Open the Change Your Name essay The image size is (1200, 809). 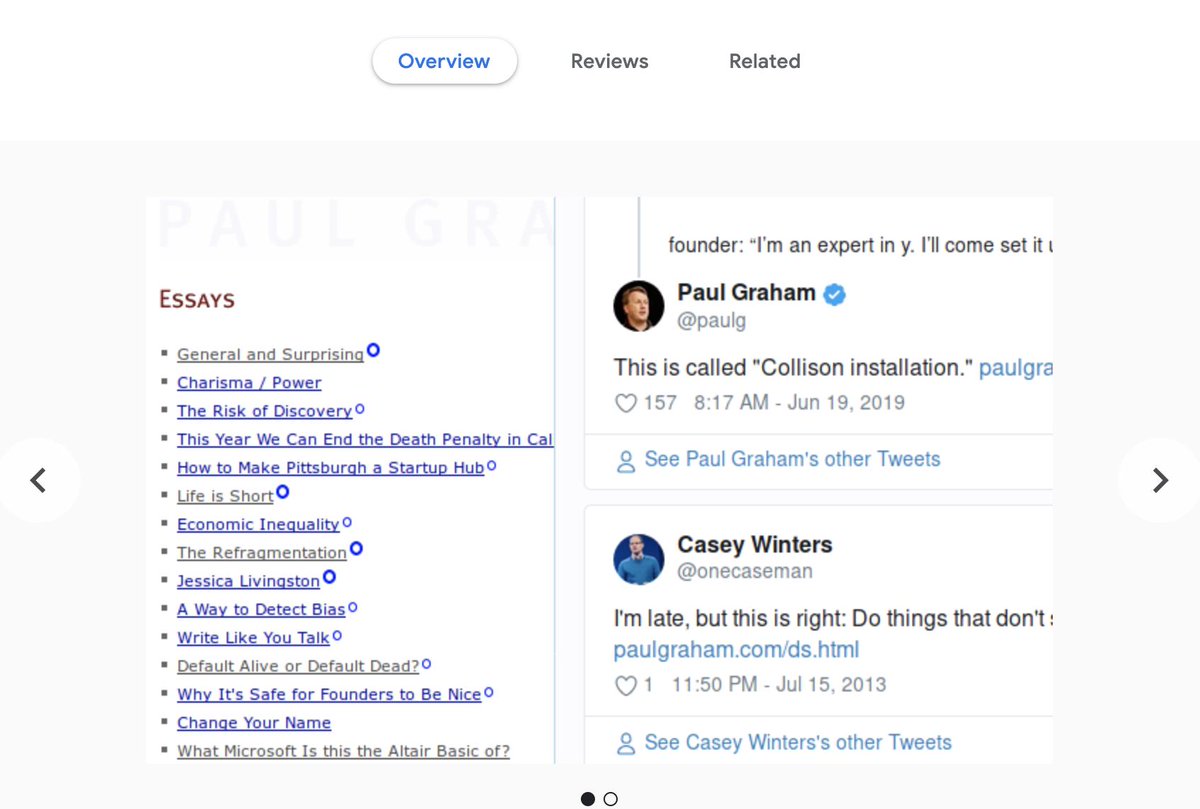[254, 722]
